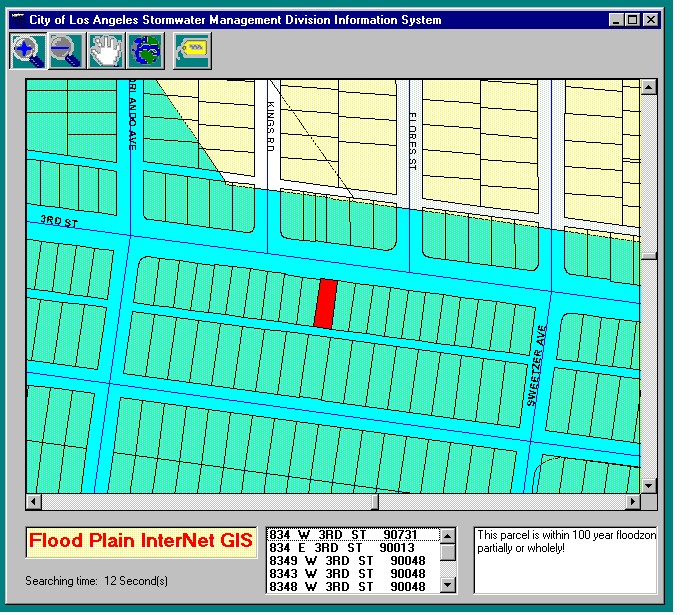Close the Stormwater Management window
Image resolution: width=690 pixels, height=615 pixels.
coord(651,20)
